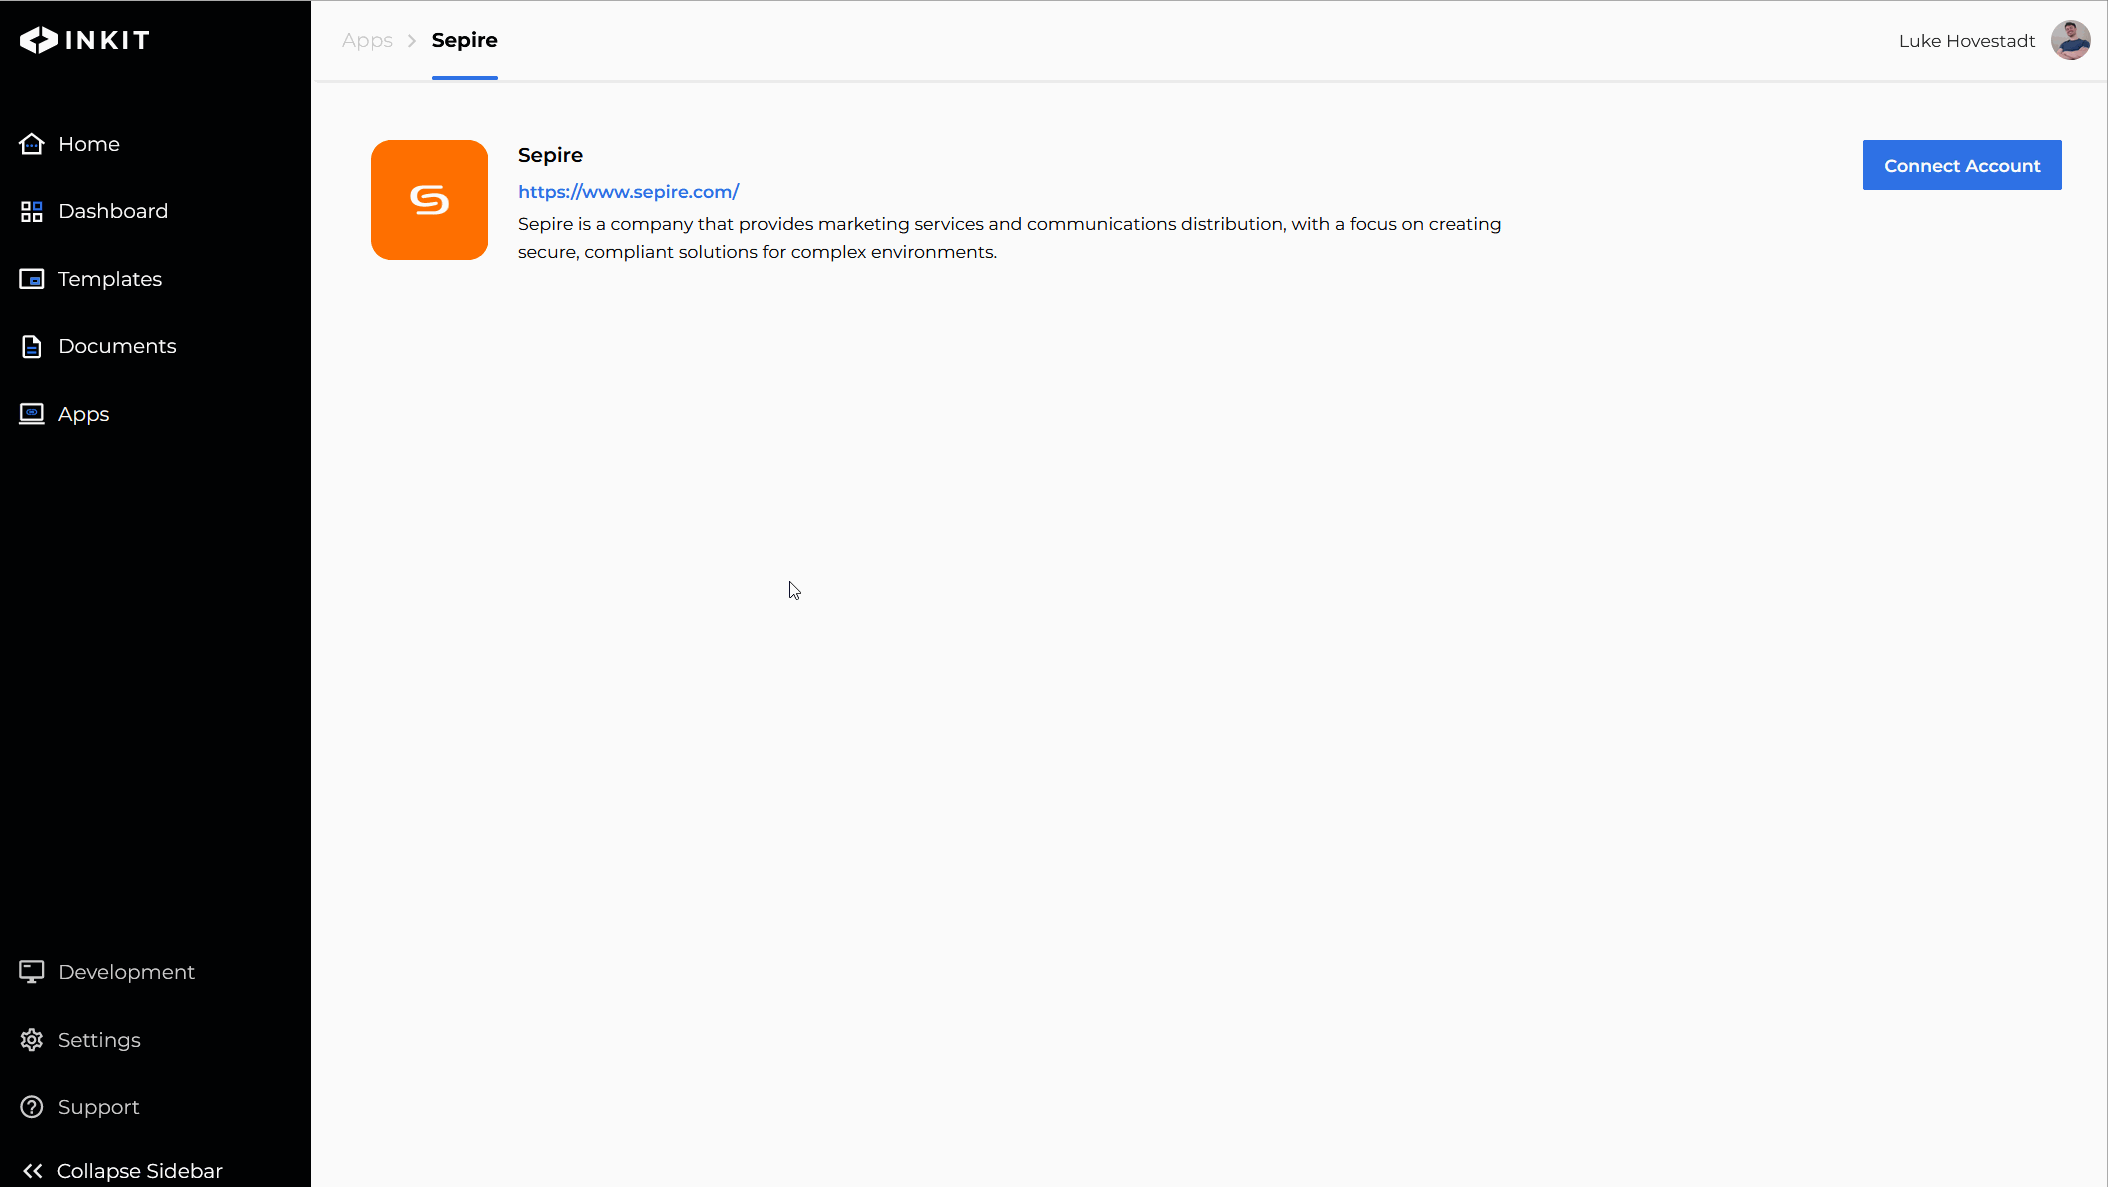Click the Inkit logo icon
This screenshot has height=1187, width=2108.
pyautogui.click(x=39, y=40)
